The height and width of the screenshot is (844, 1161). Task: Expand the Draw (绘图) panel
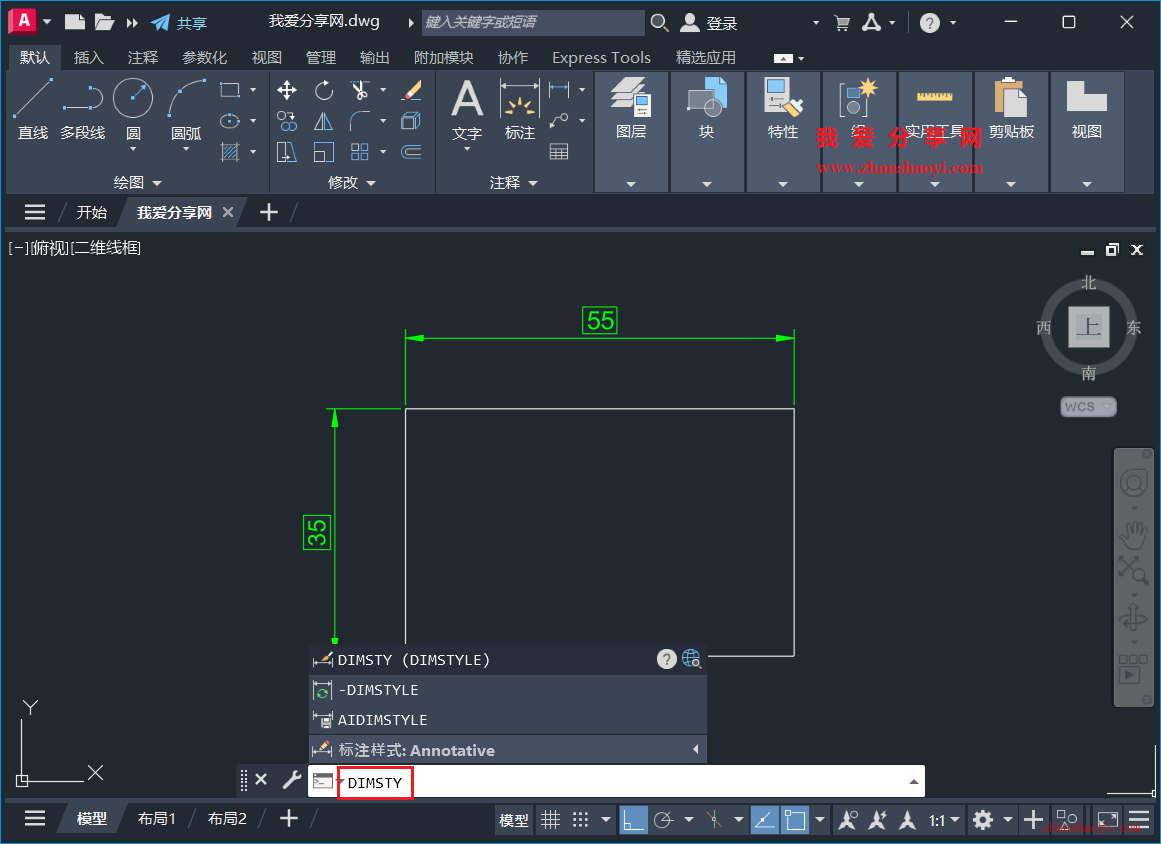tap(137, 182)
